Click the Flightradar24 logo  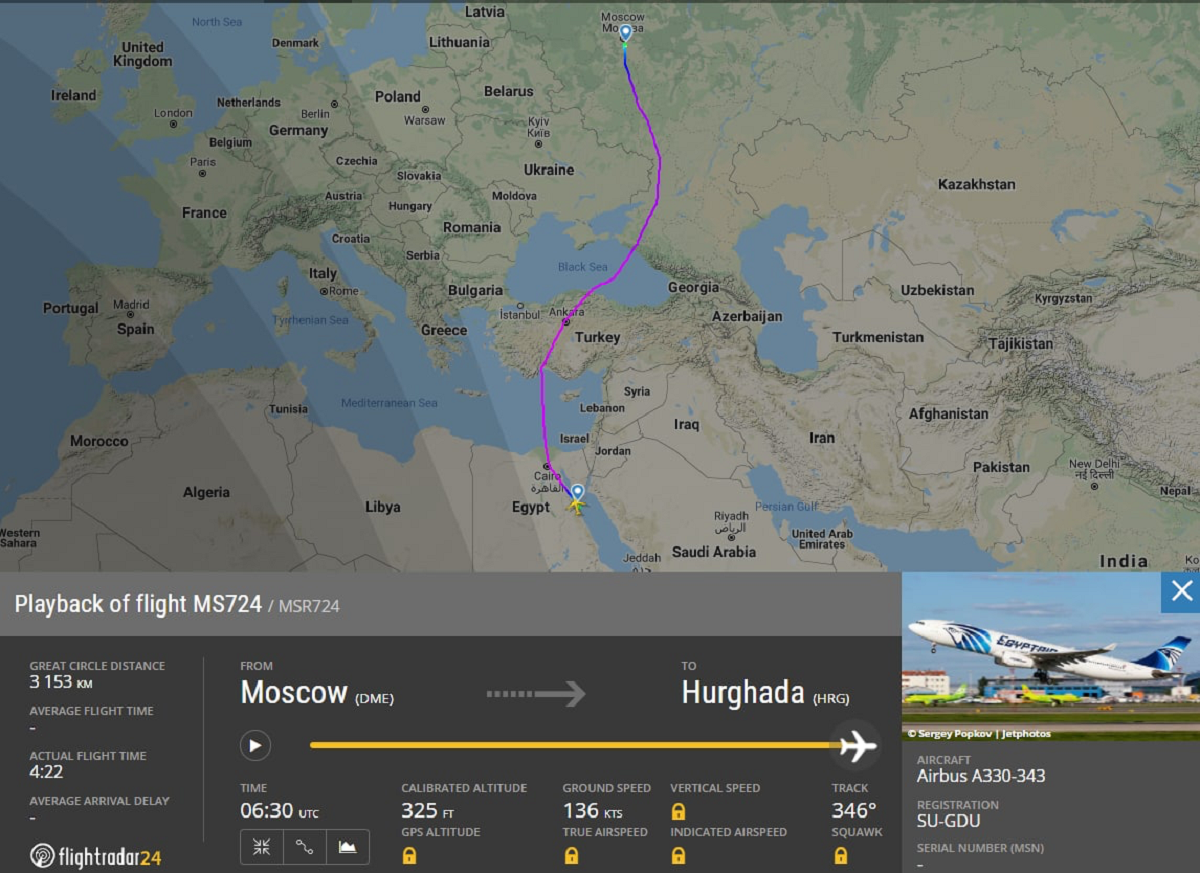point(95,857)
